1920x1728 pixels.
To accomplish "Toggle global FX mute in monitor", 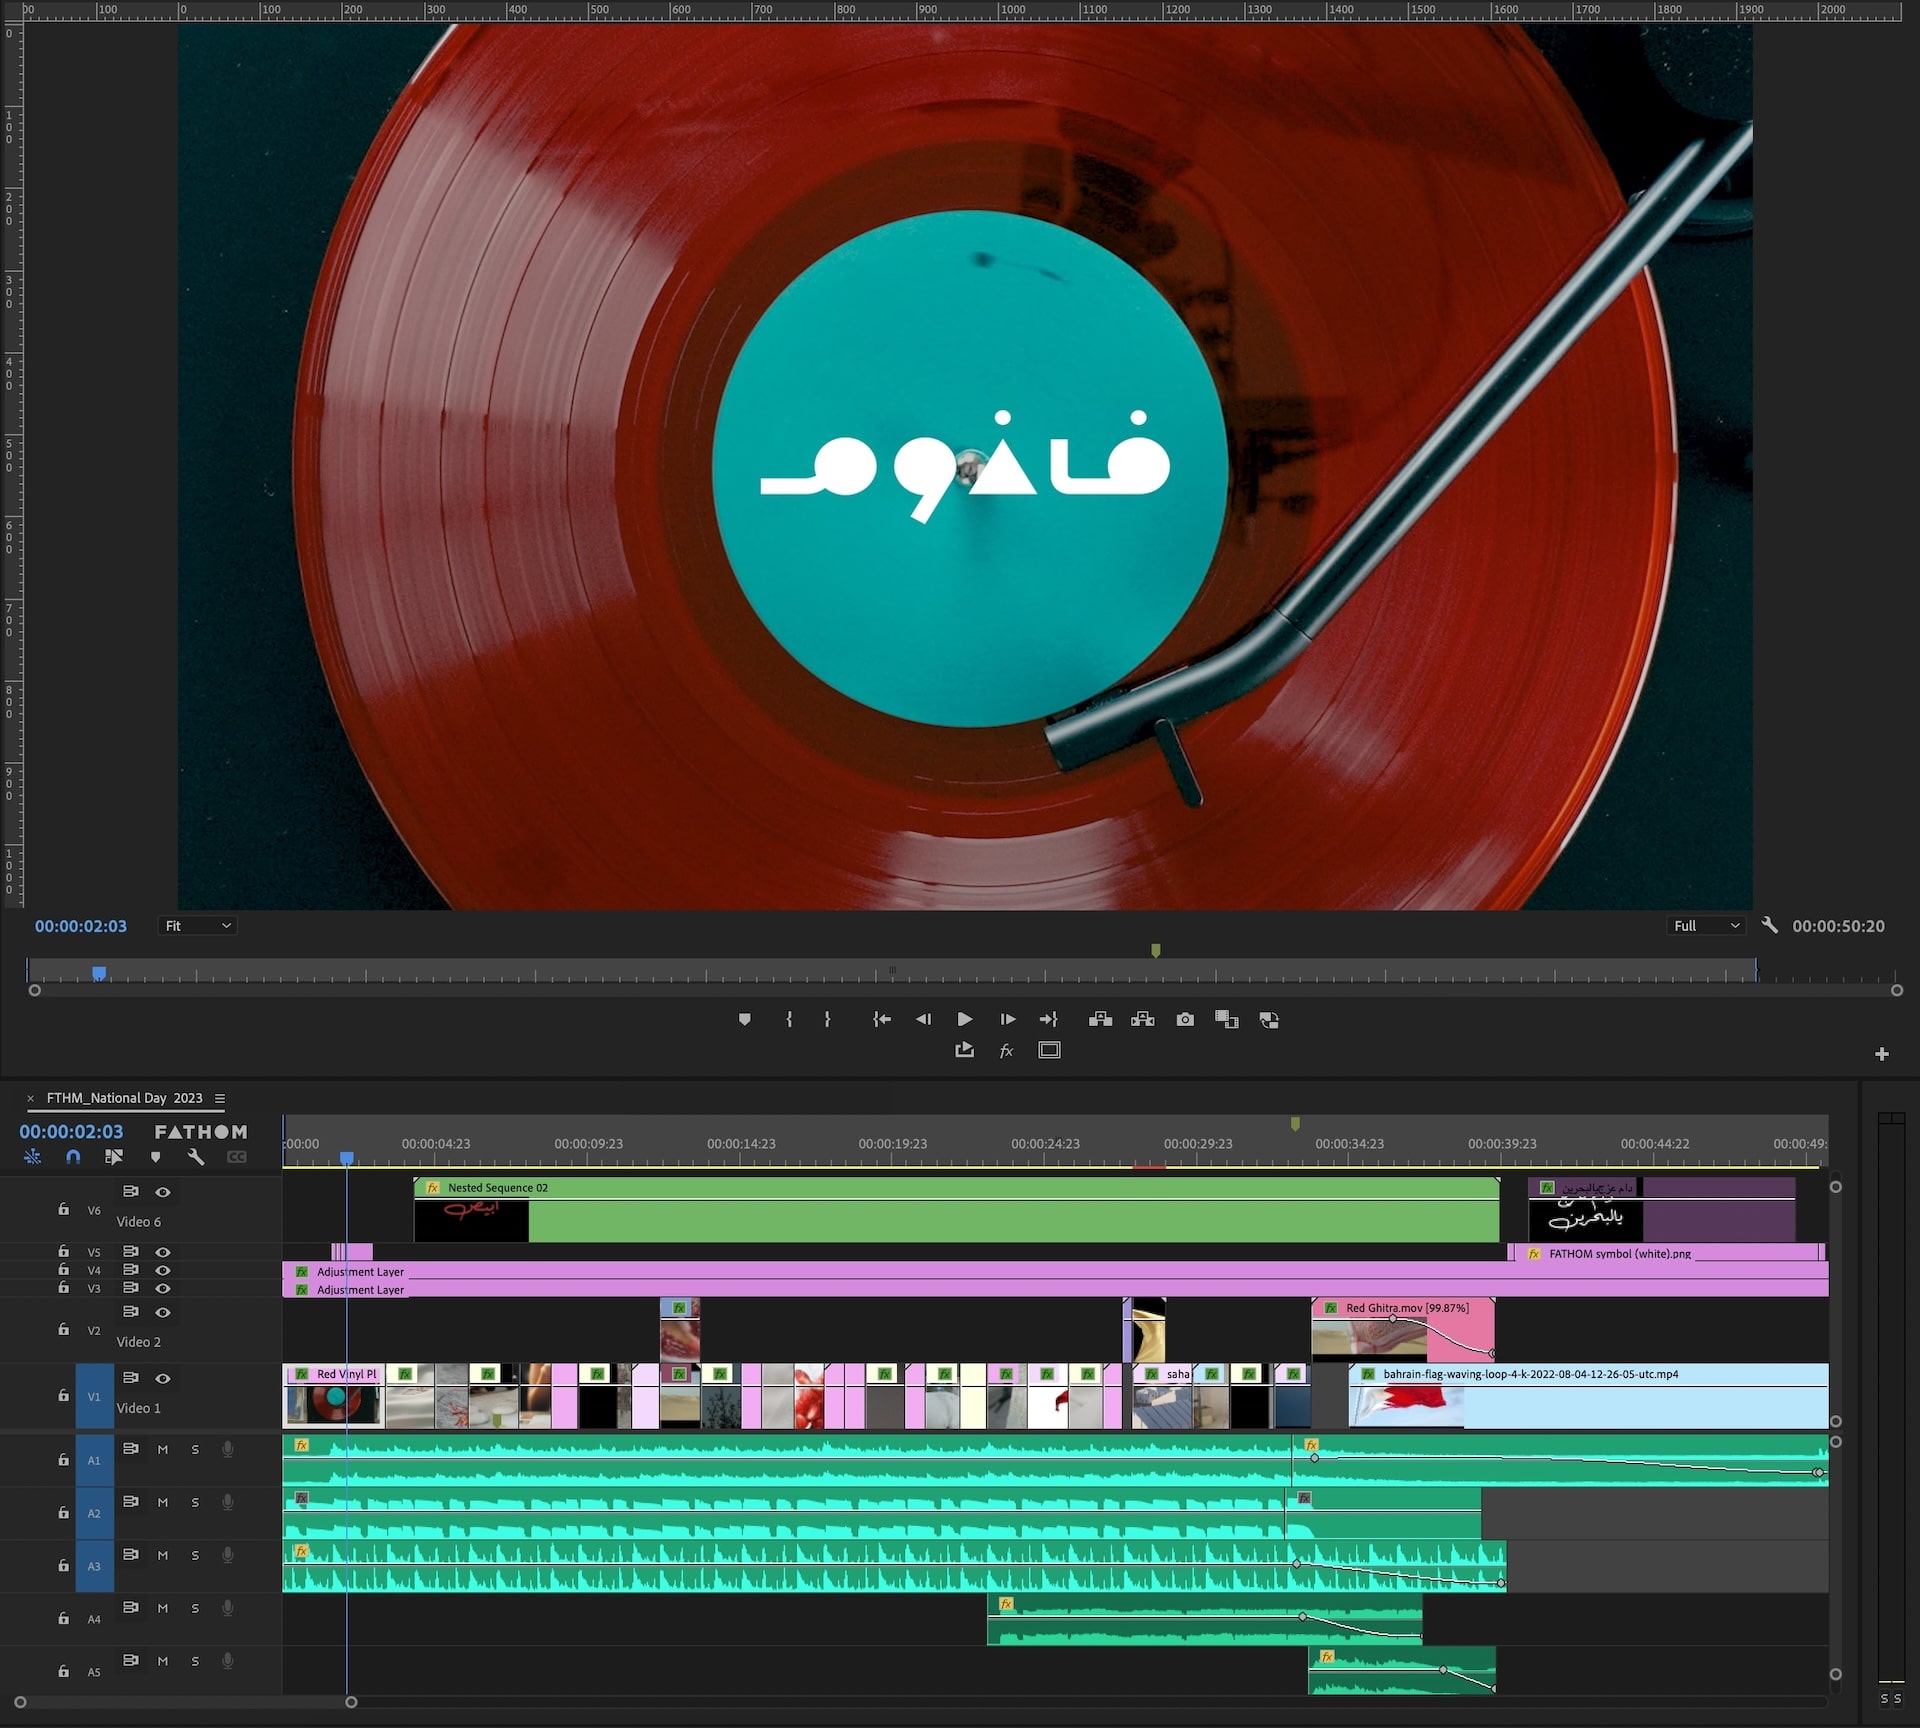I will [1006, 1050].
